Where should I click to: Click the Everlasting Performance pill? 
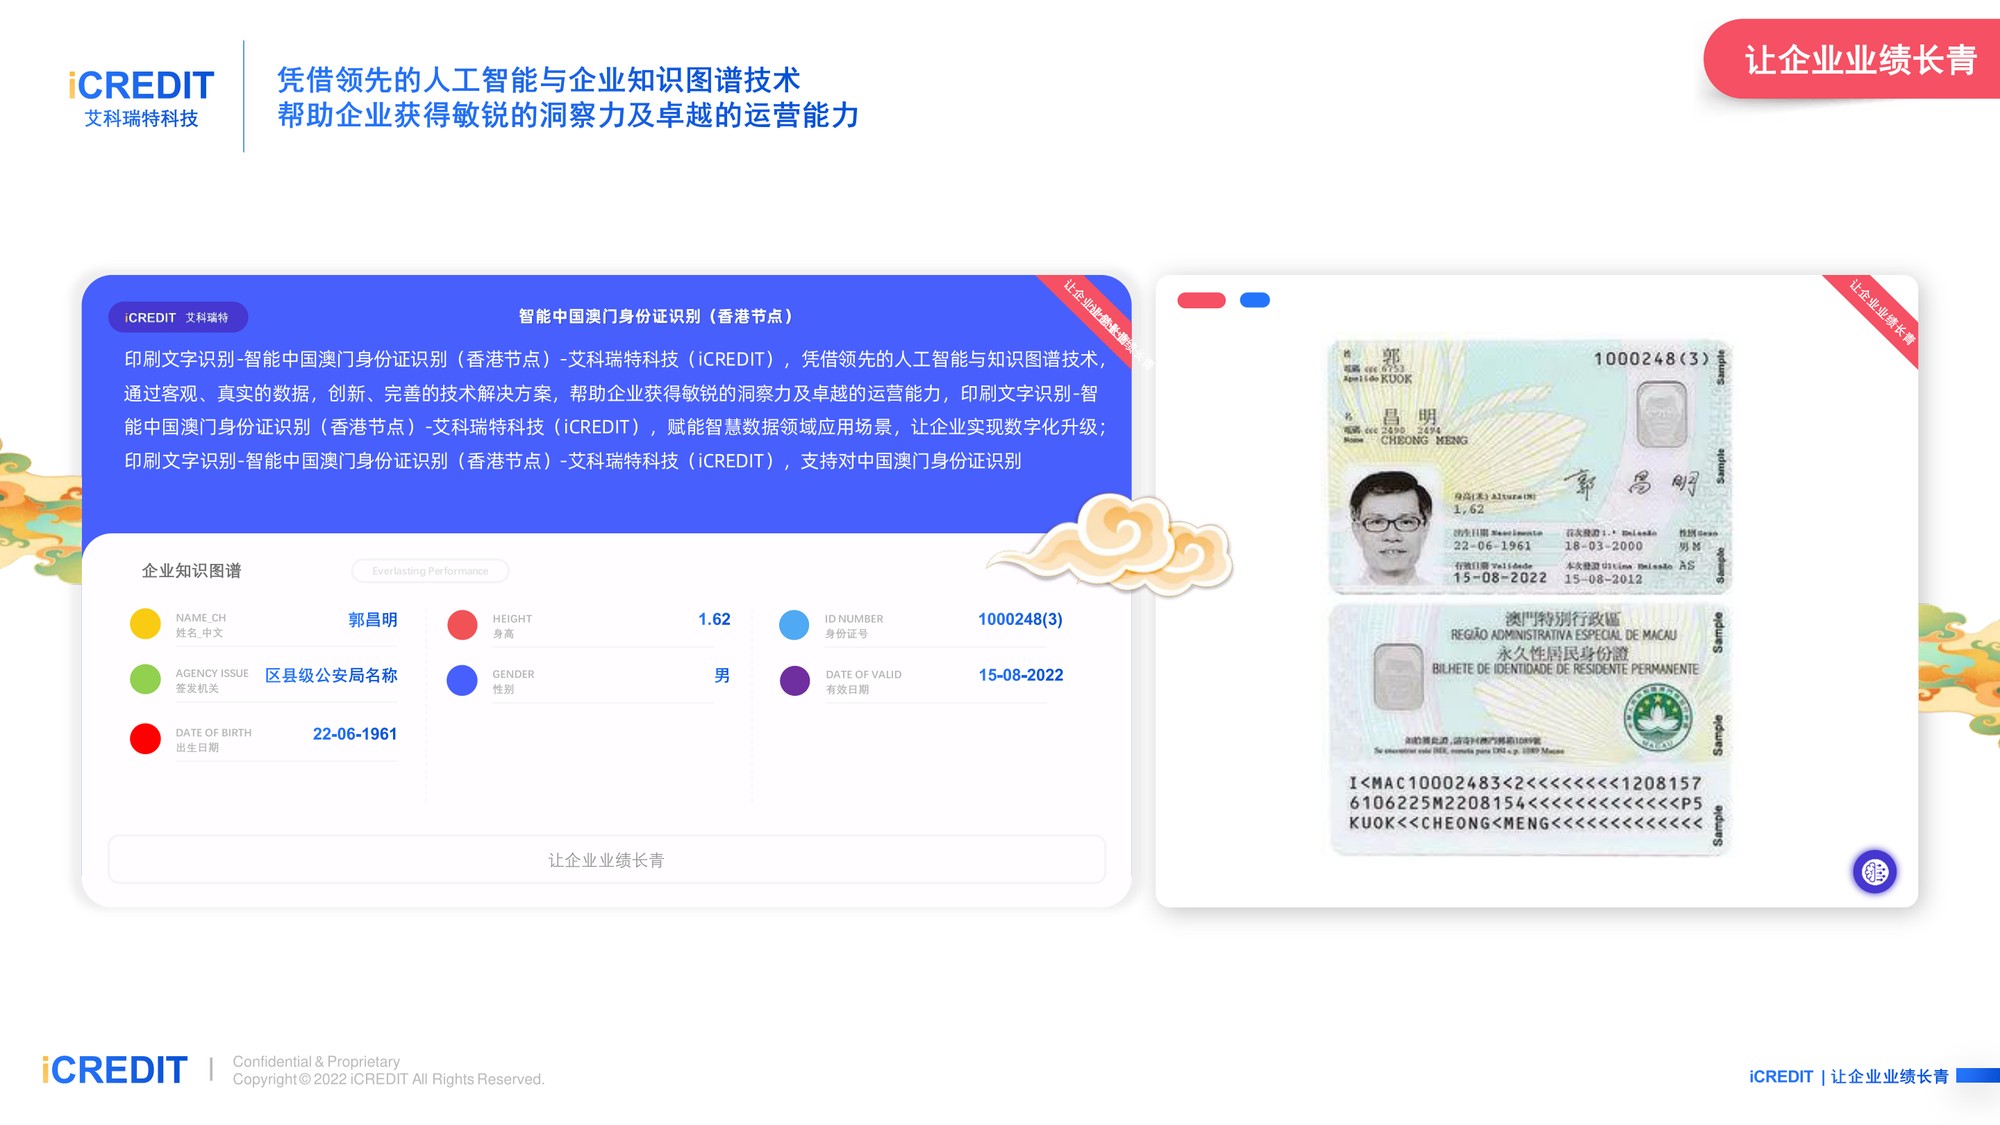click(430, 571)
